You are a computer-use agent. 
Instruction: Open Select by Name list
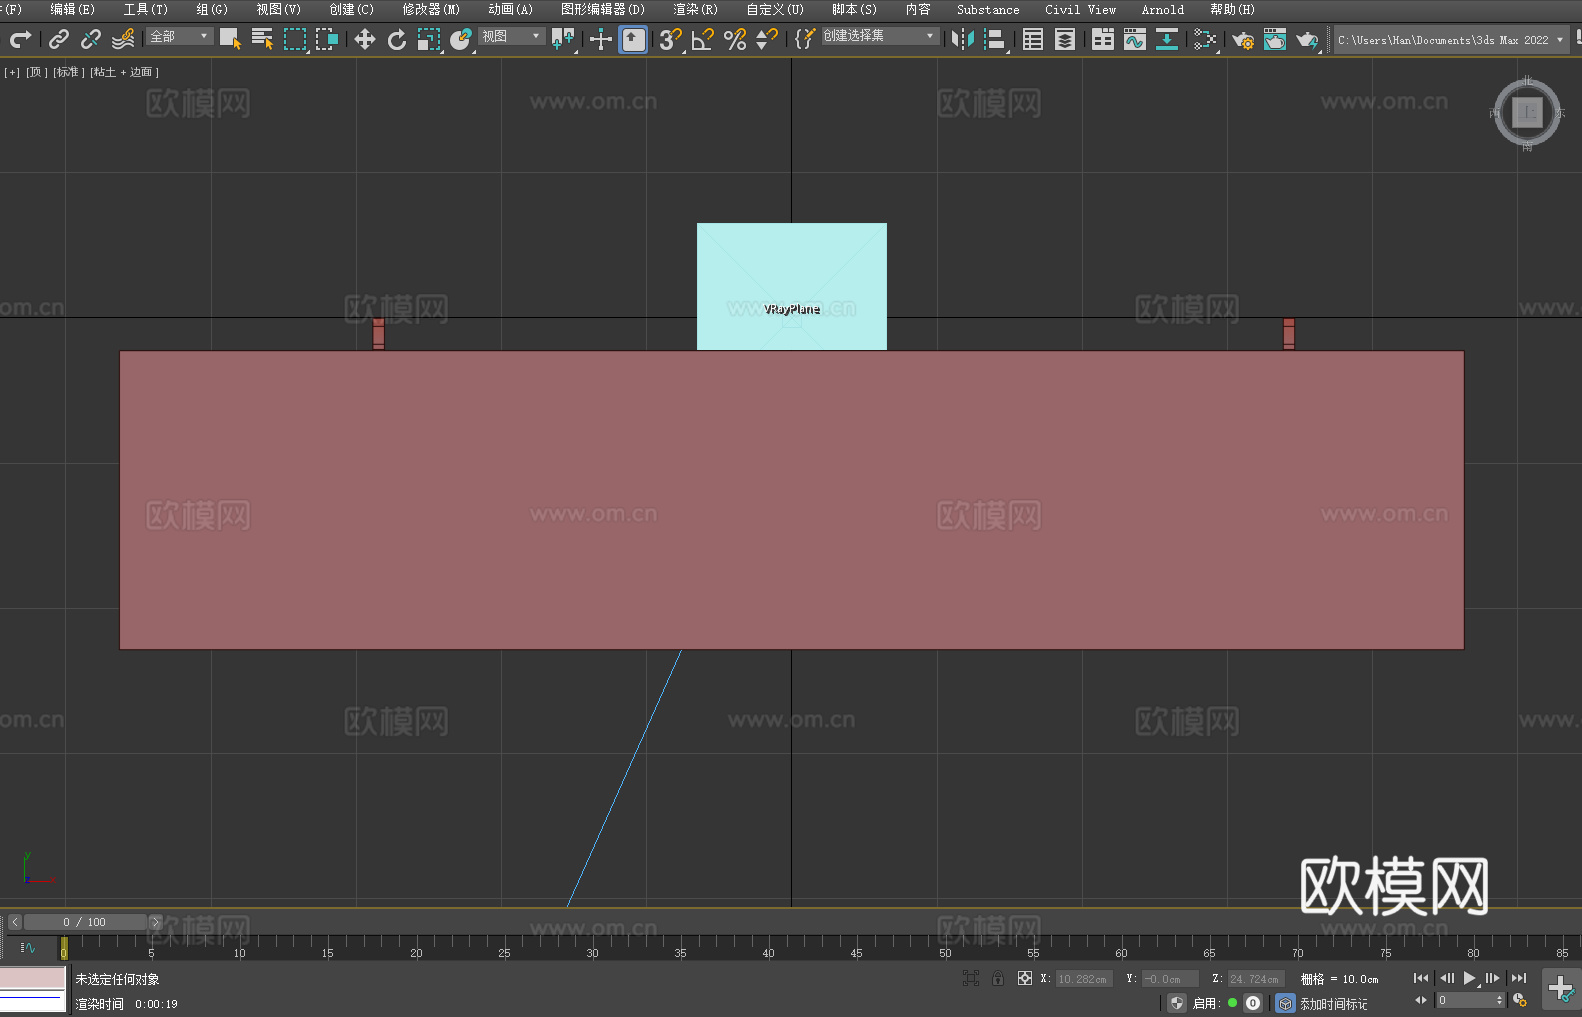click(262, 39)
